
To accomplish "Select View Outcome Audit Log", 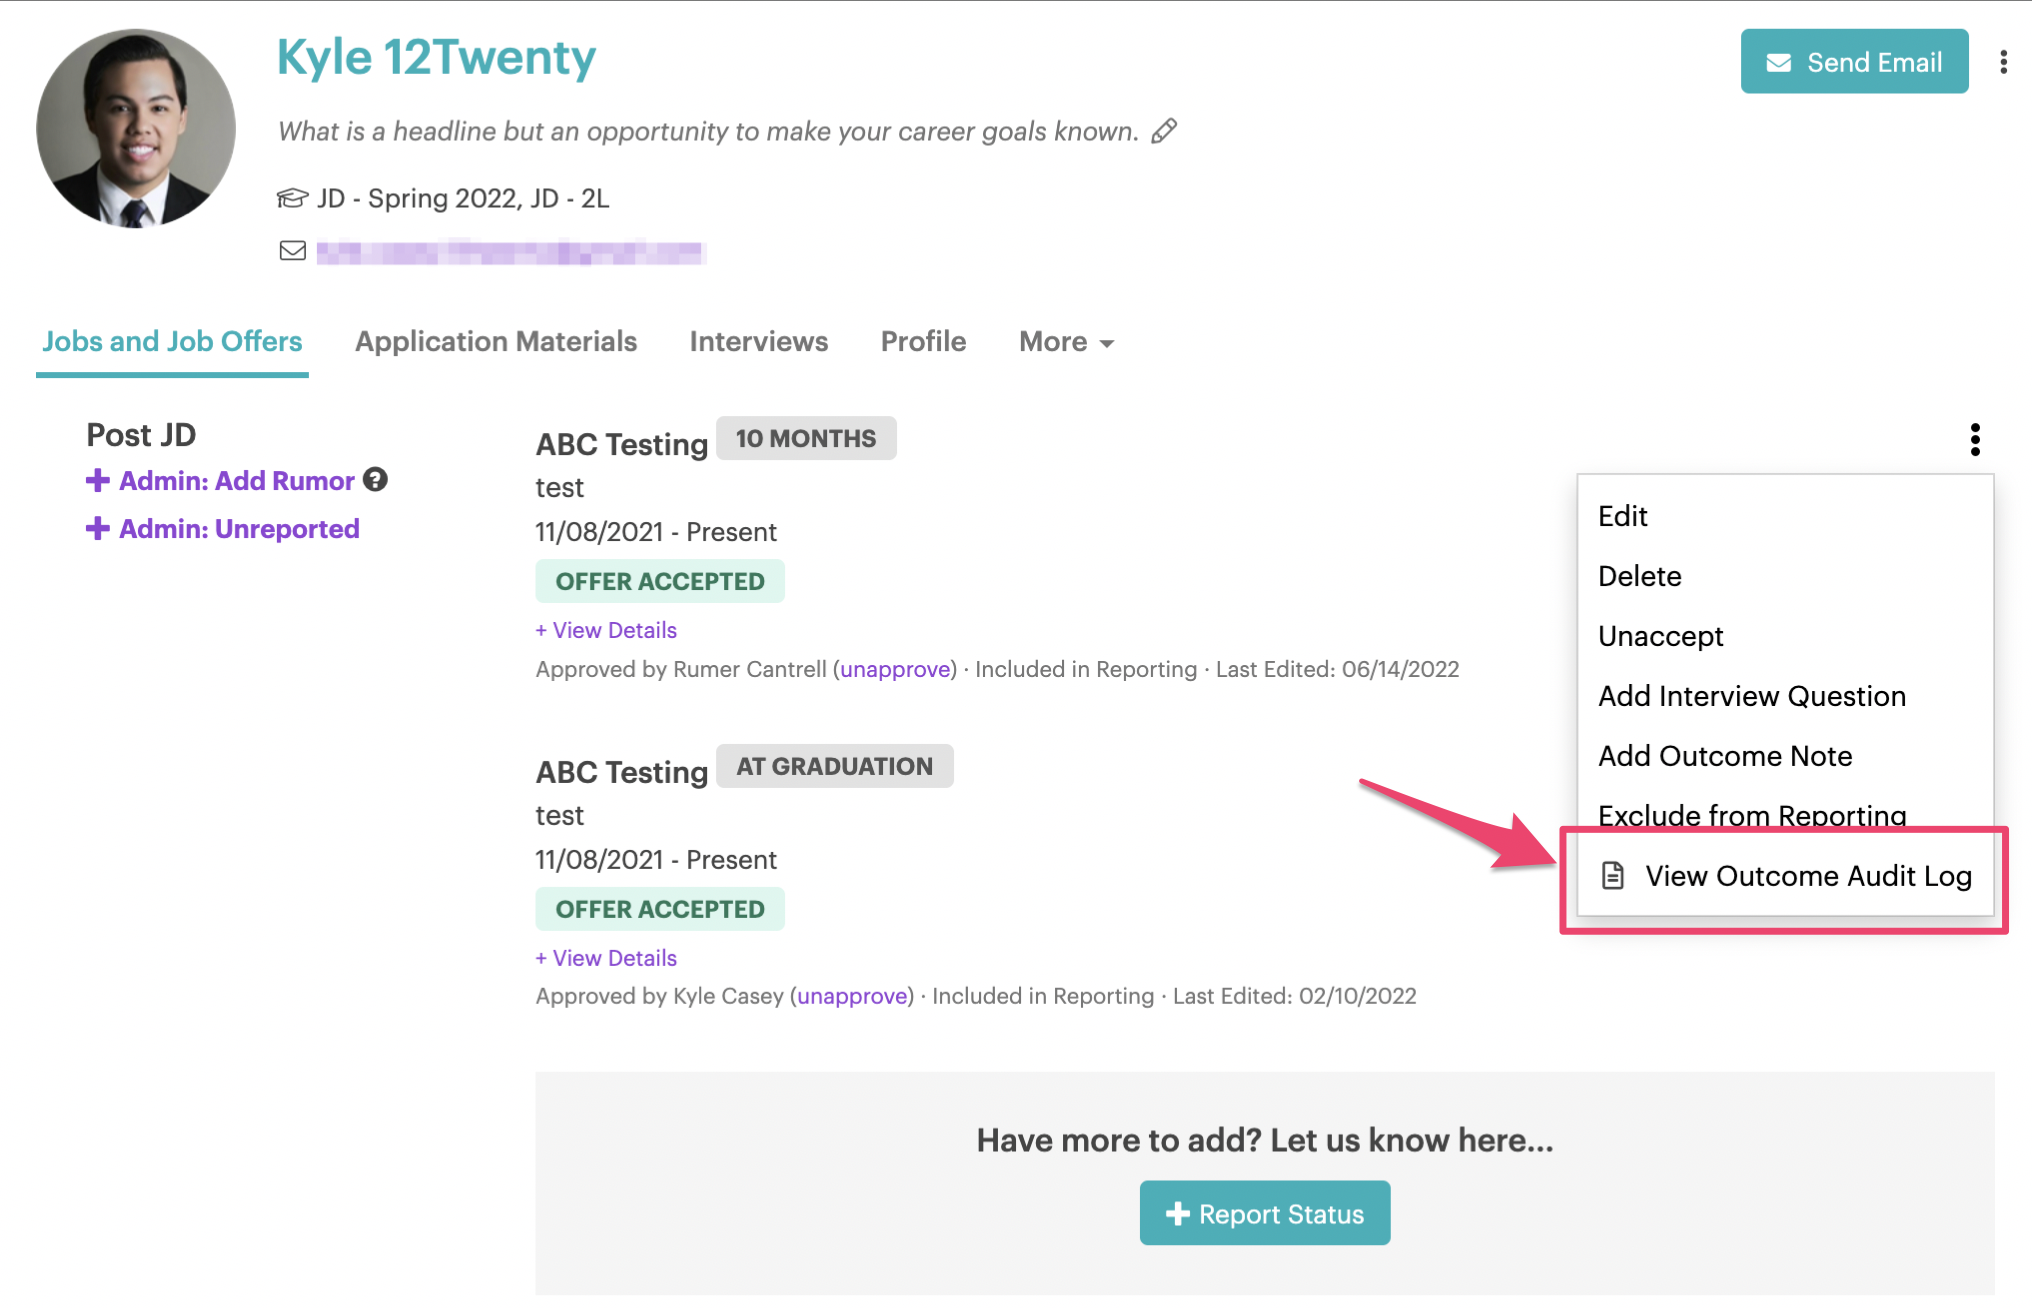I will tap(1808, 876).
